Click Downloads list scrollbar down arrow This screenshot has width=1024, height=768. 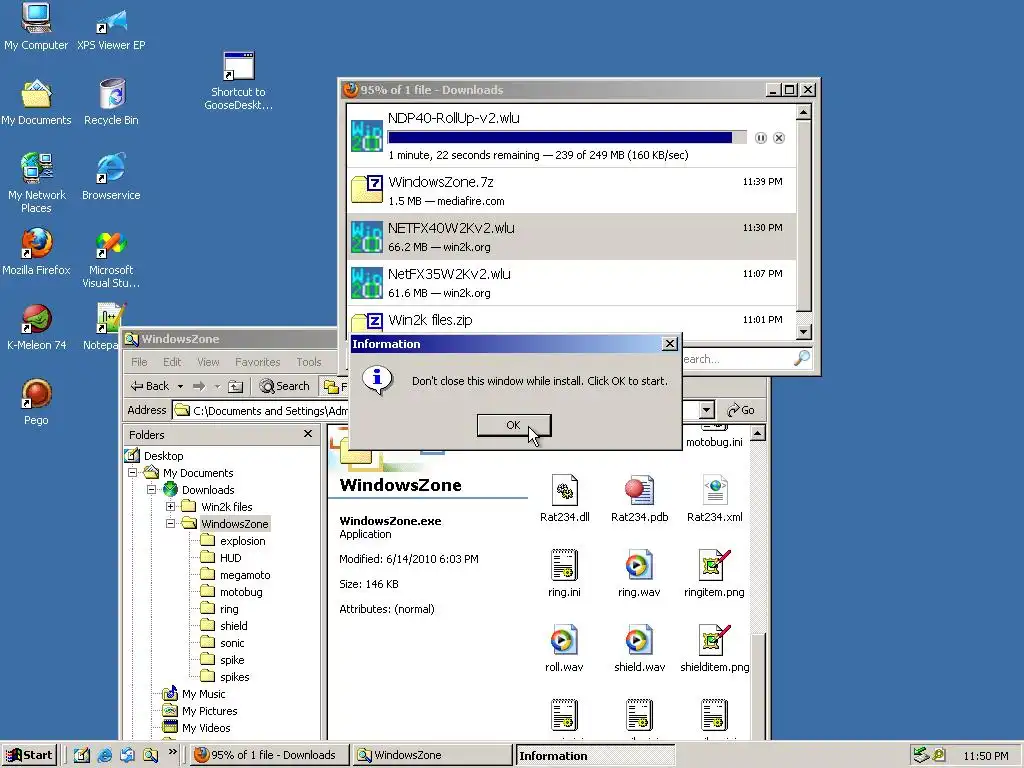[804, 332]
